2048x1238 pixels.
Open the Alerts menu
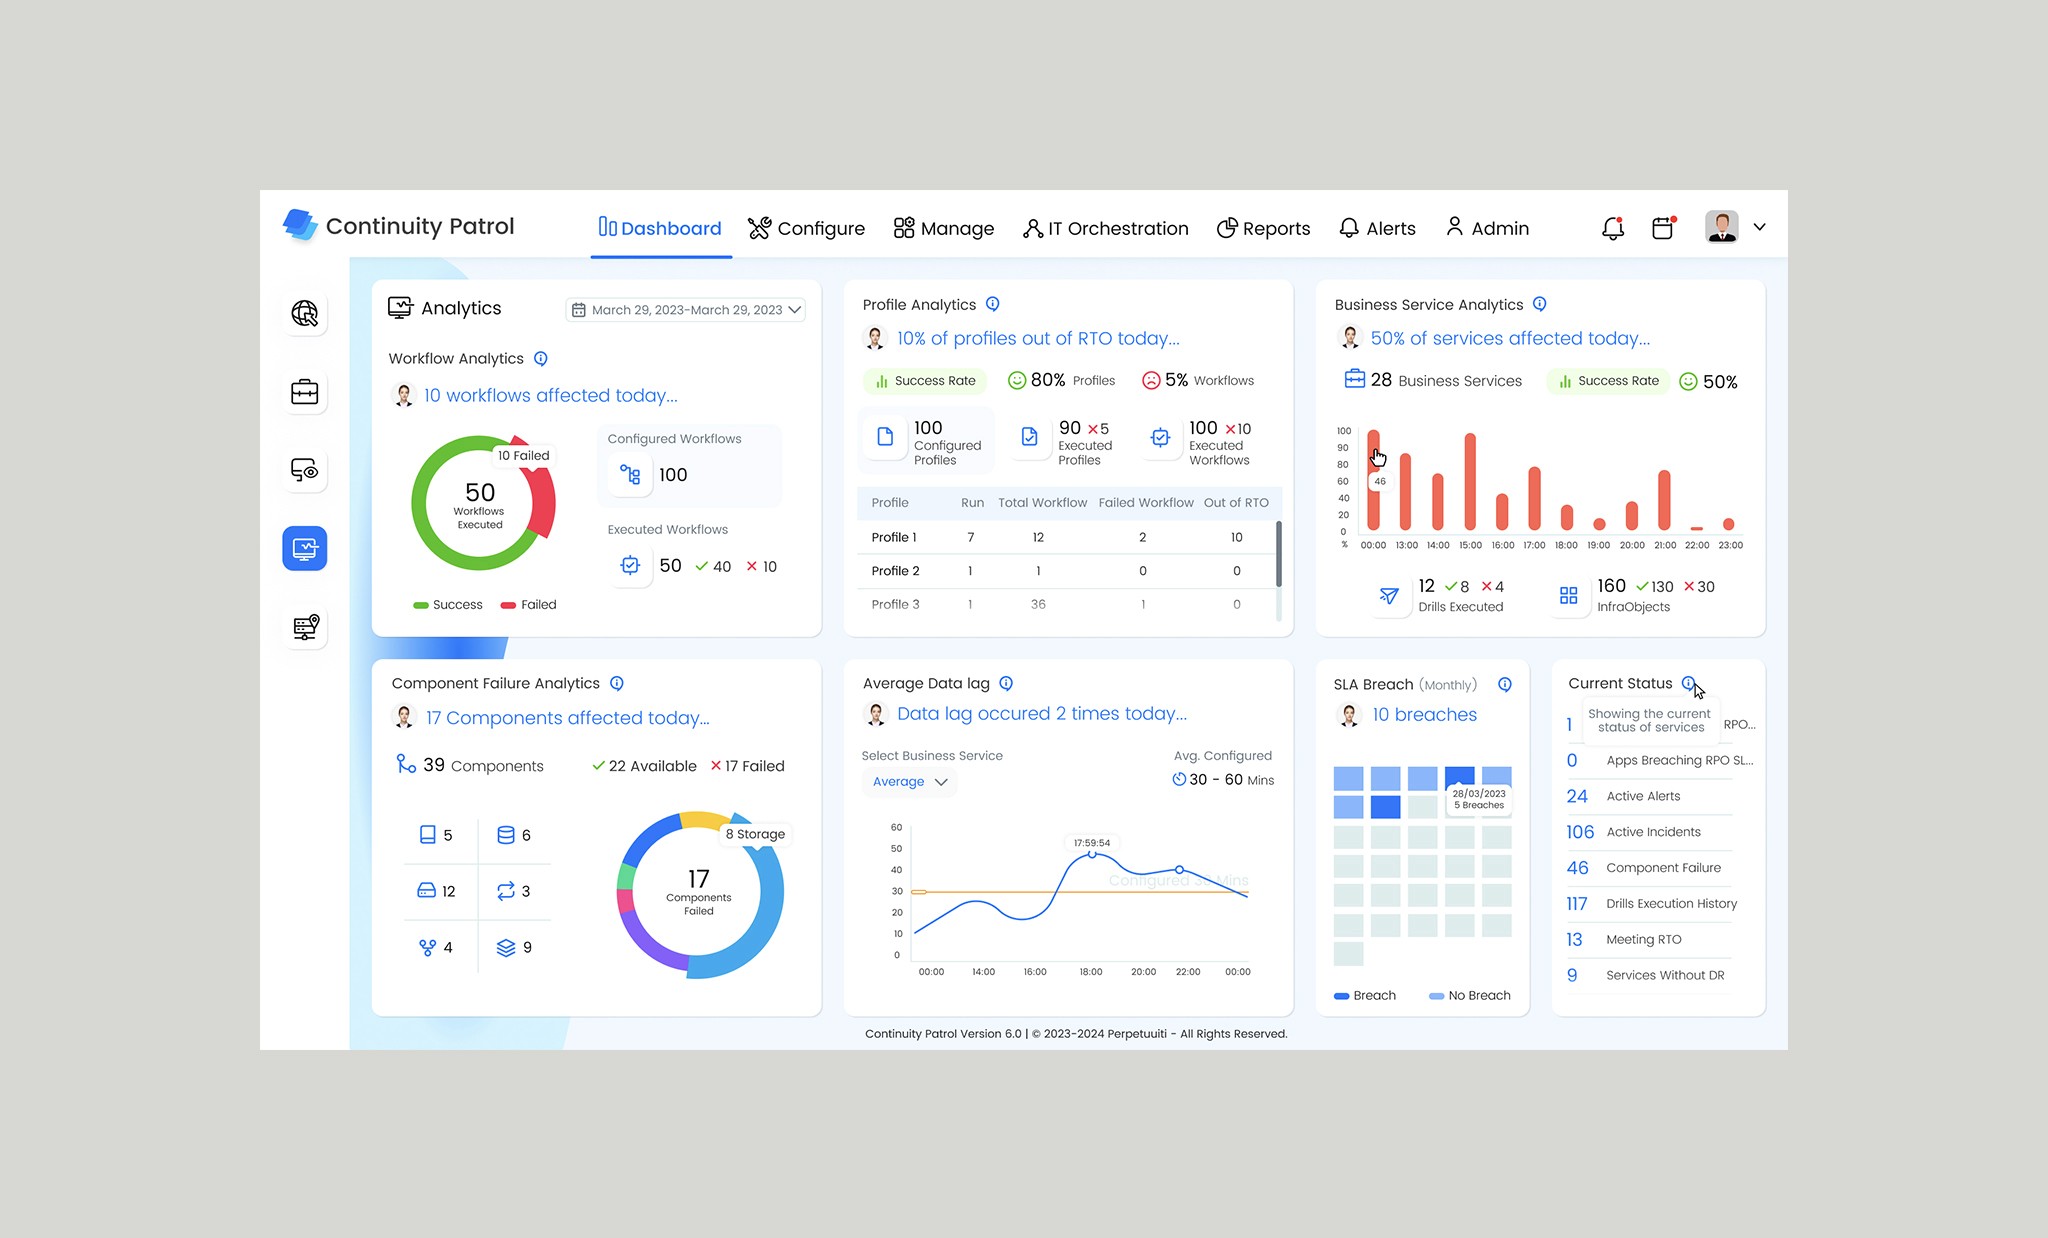point(1377,228)
